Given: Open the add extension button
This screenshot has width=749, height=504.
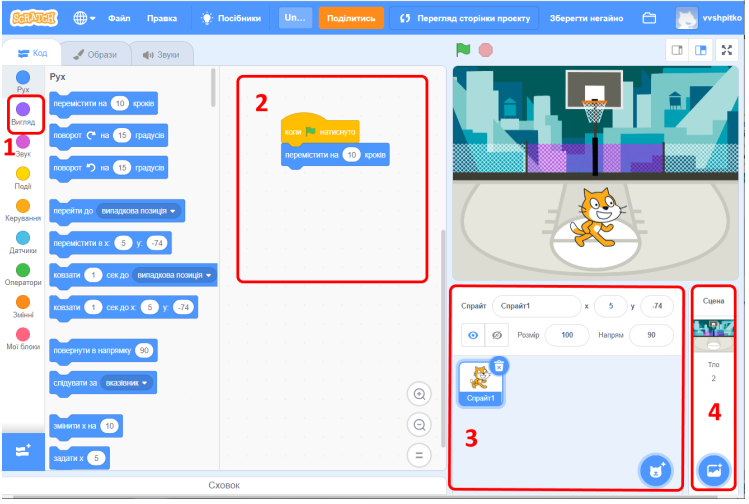Looking at the screenshot, I should 22,454.
